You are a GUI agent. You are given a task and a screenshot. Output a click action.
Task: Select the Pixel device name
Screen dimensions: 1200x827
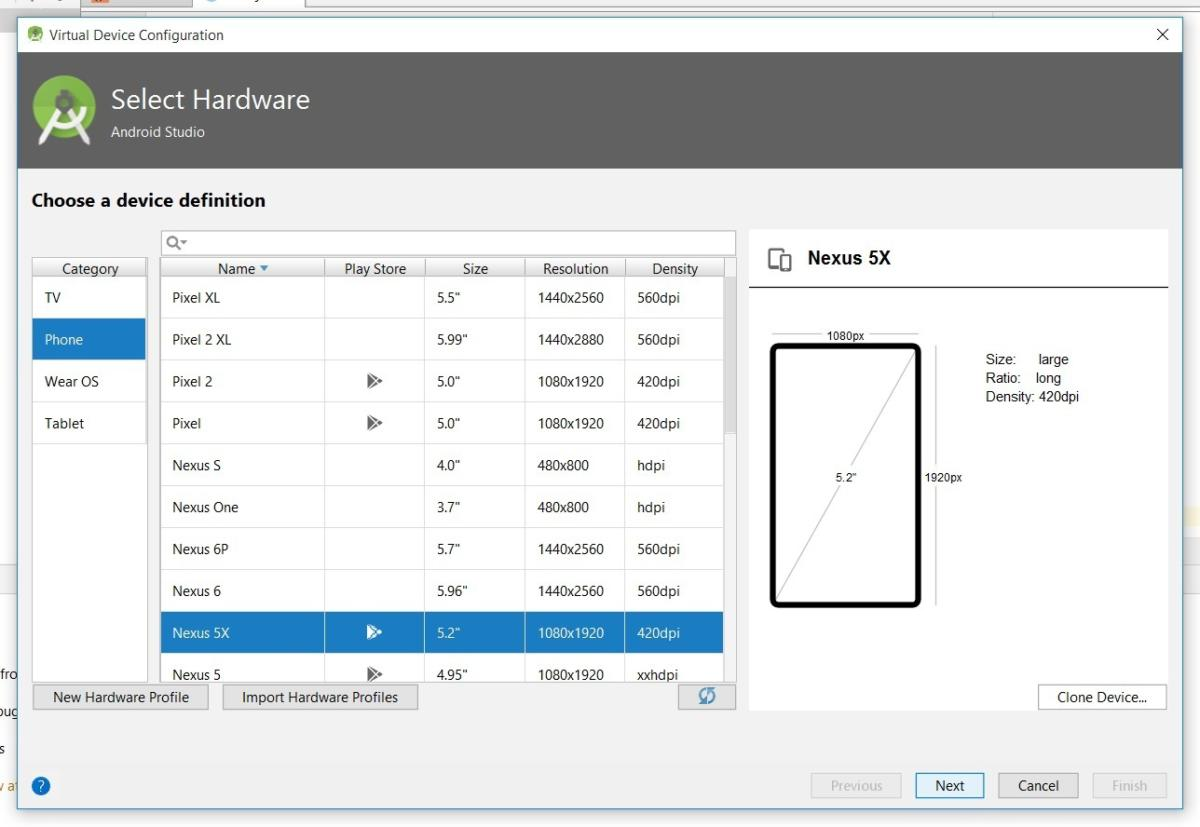coord(186,424)
